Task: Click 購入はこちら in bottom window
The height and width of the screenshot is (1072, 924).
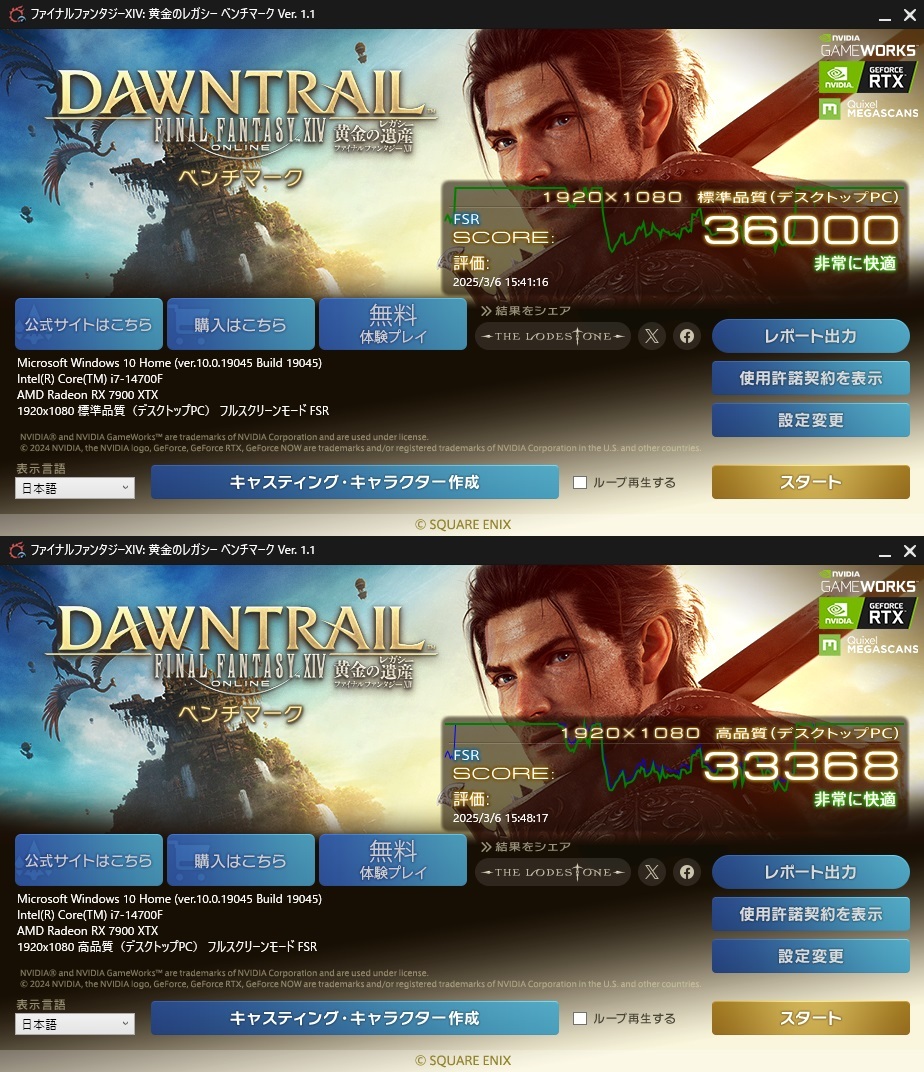Action: point(241,860)
